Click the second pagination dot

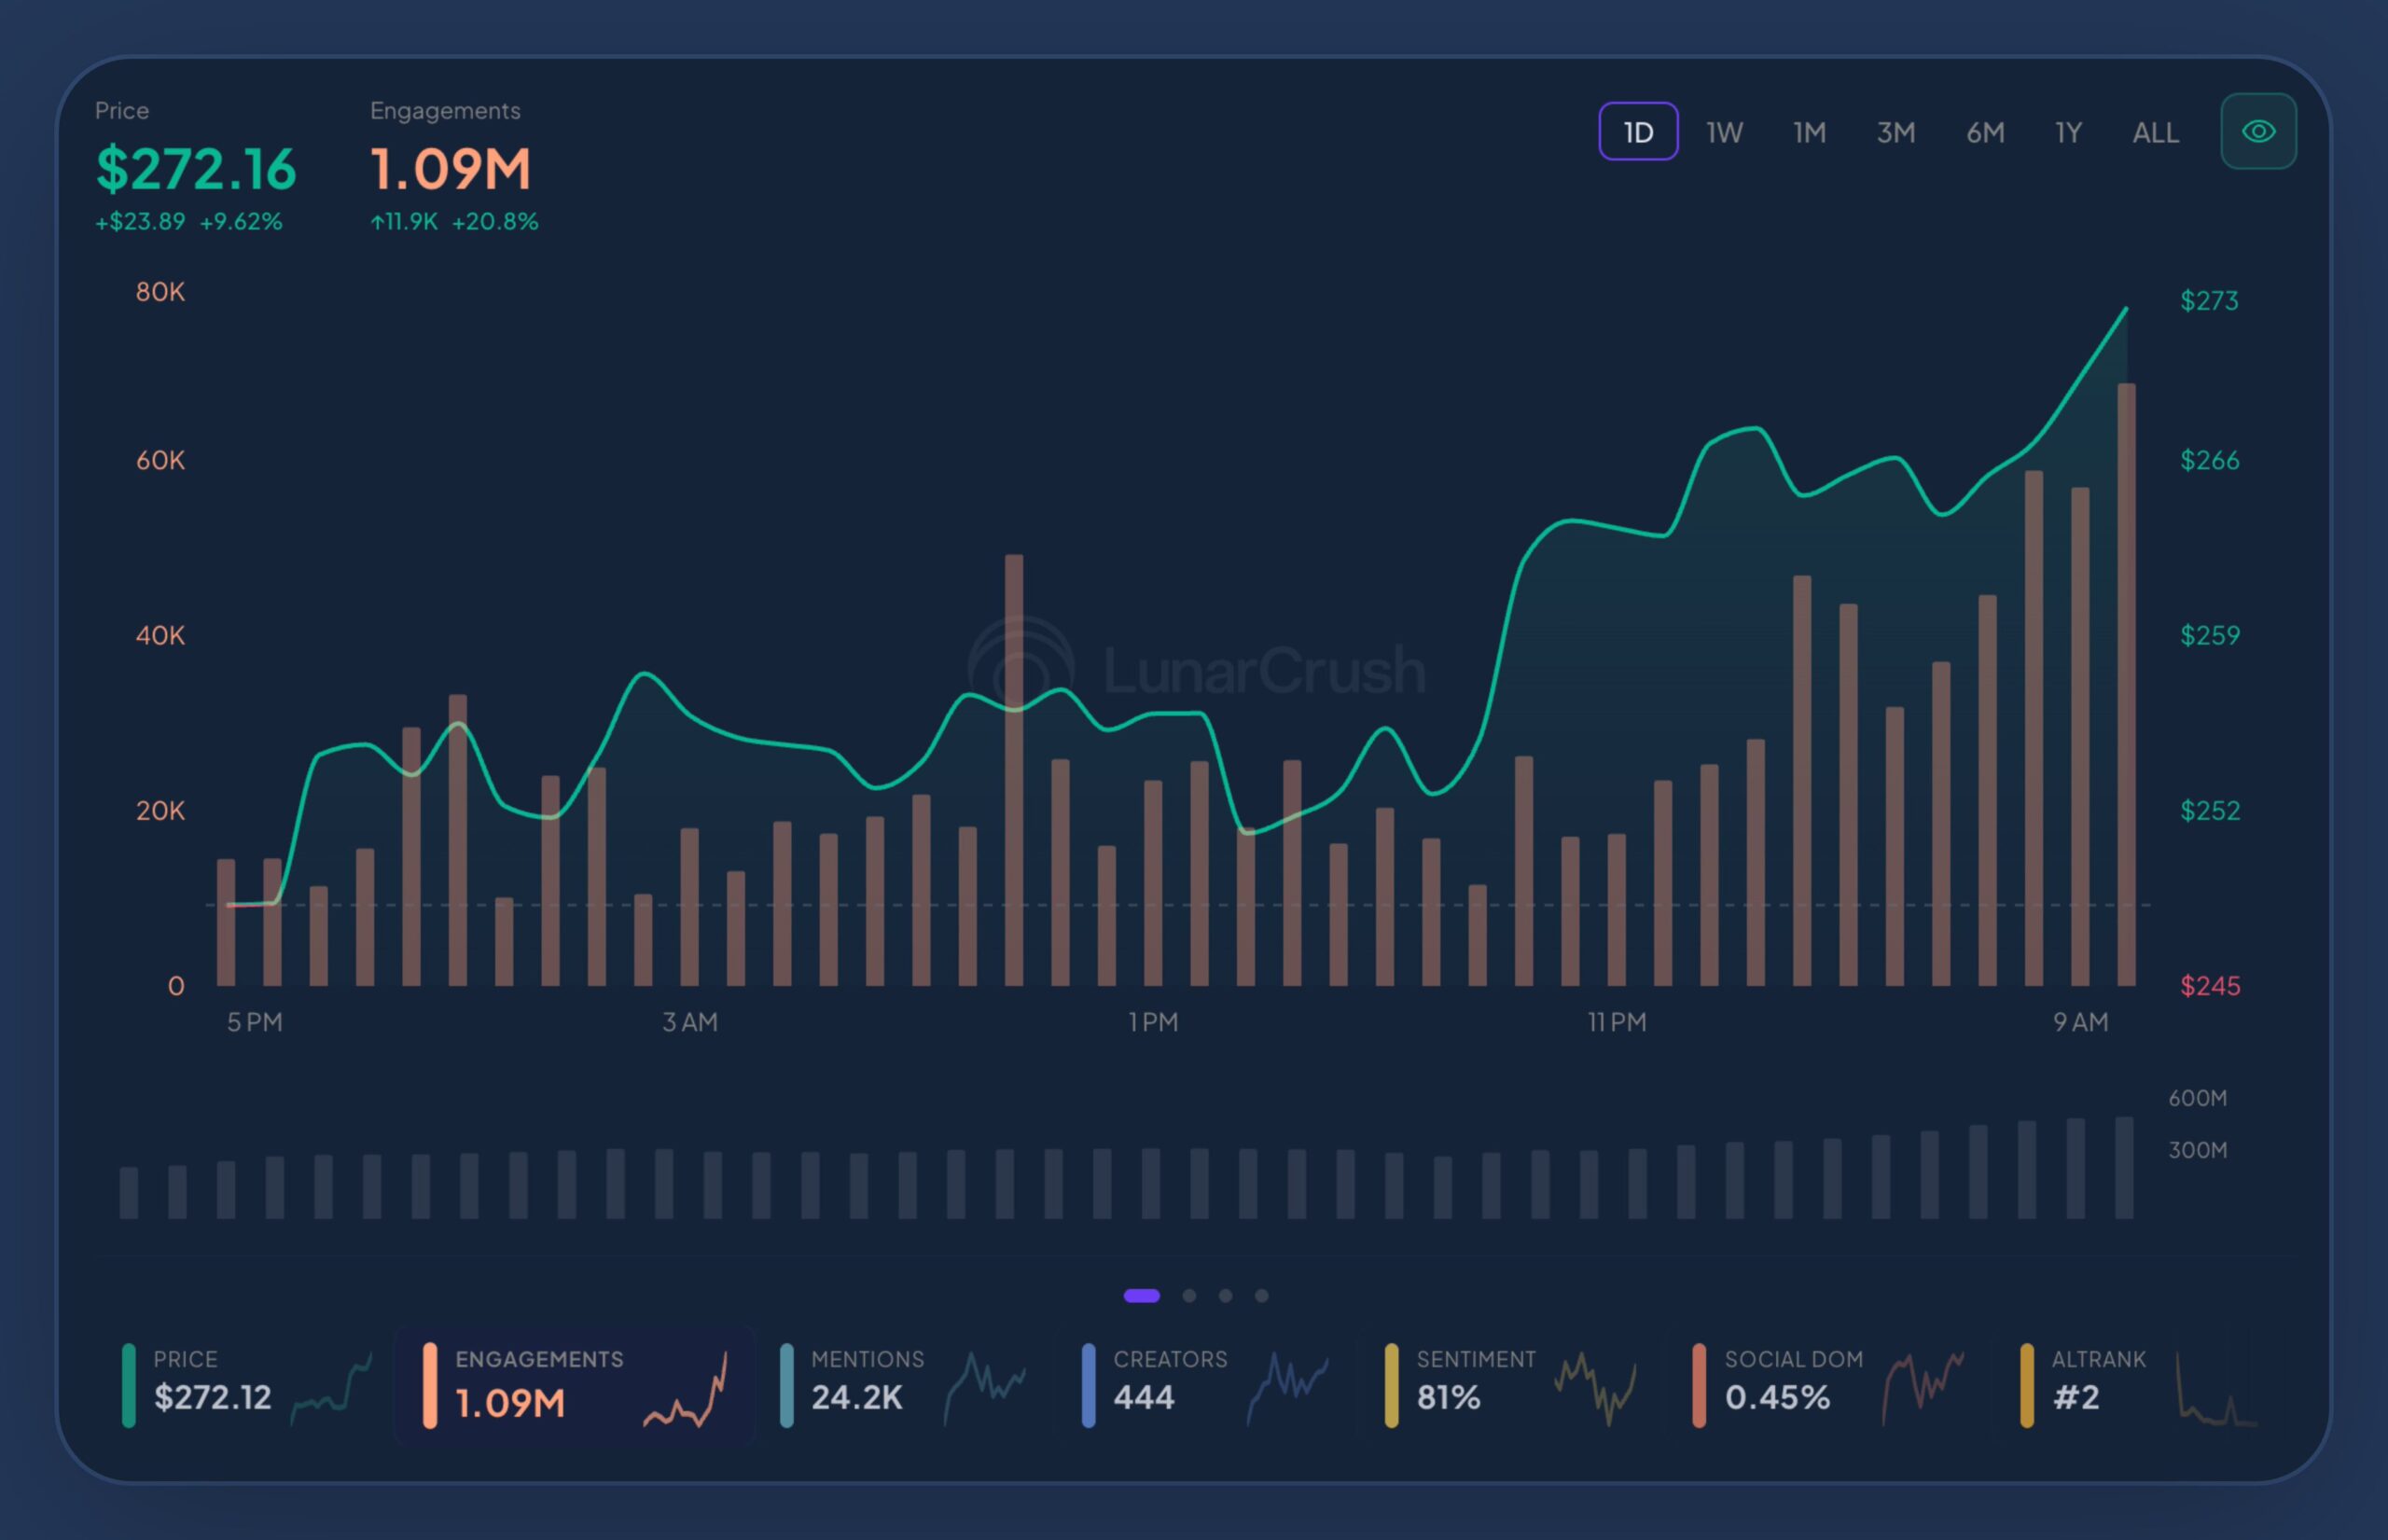1189,1295
